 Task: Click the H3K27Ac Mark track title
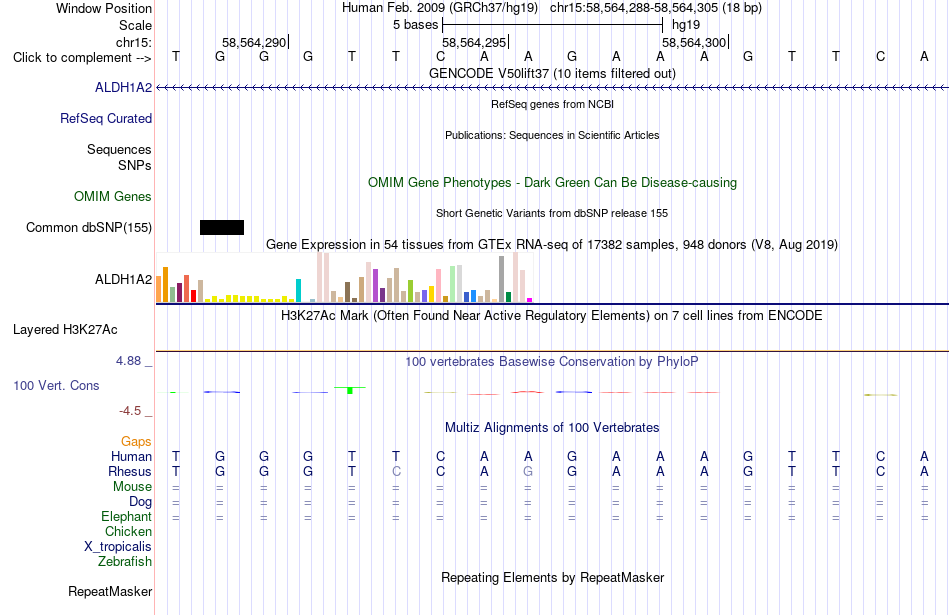pyautogui.click(x=552, y=316)
